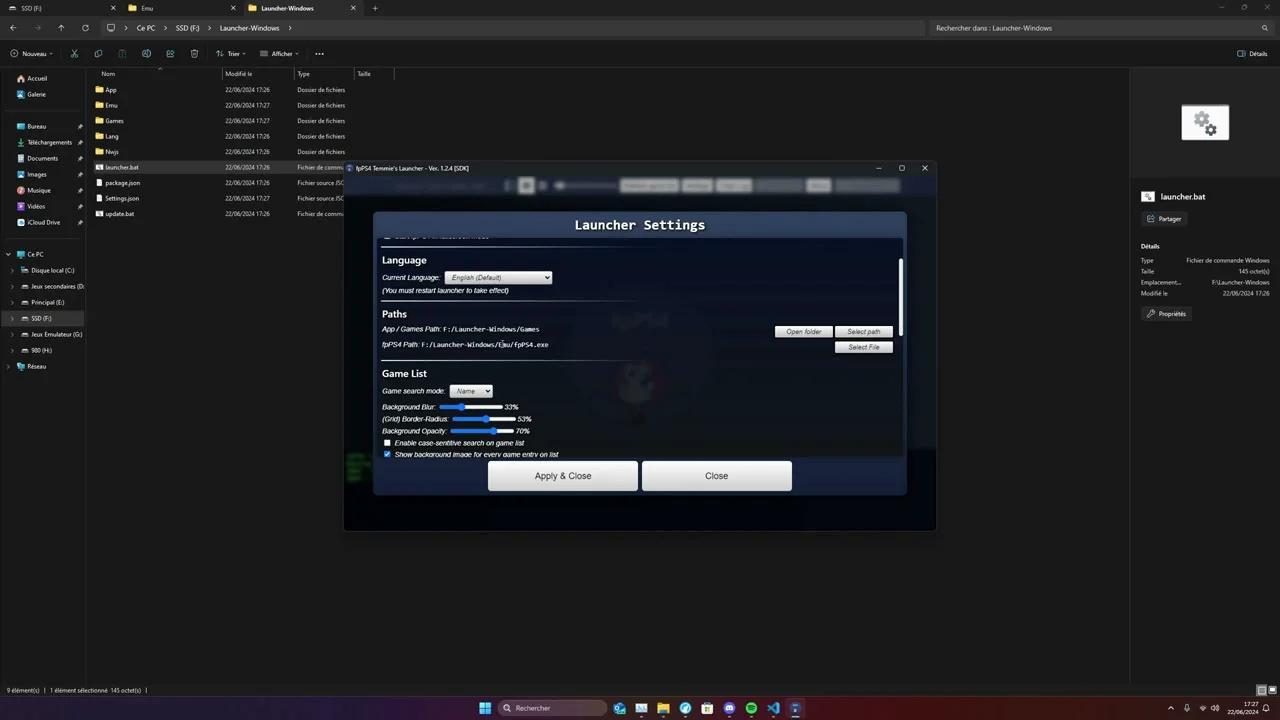This screenshot has width=1280, height=720.
Task: Open the Nouveau menu in Explorer
Action: [33, 54]
